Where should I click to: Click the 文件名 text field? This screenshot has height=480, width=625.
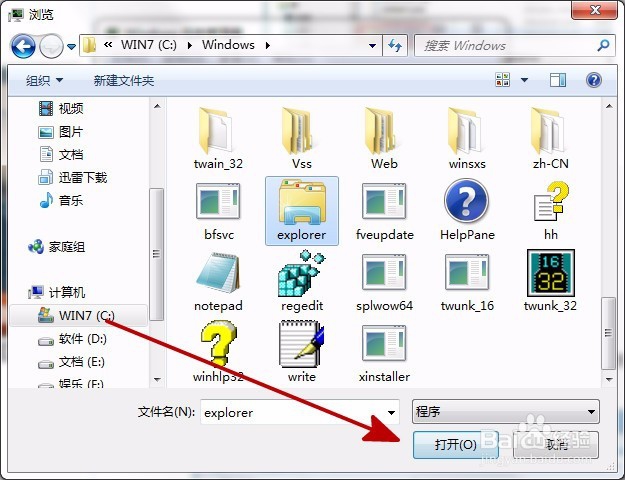(x=293, y=412)
